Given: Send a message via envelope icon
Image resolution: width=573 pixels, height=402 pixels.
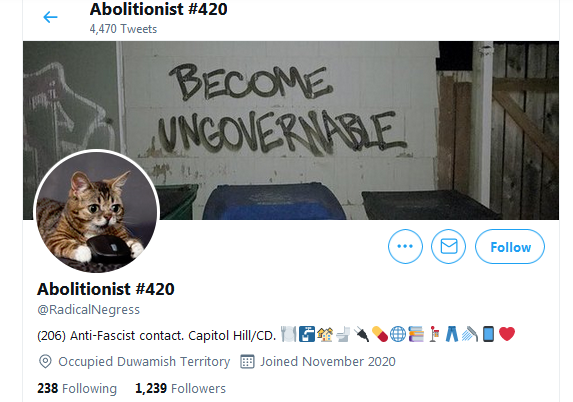Looking at the screenshot, I should [448, 246].
